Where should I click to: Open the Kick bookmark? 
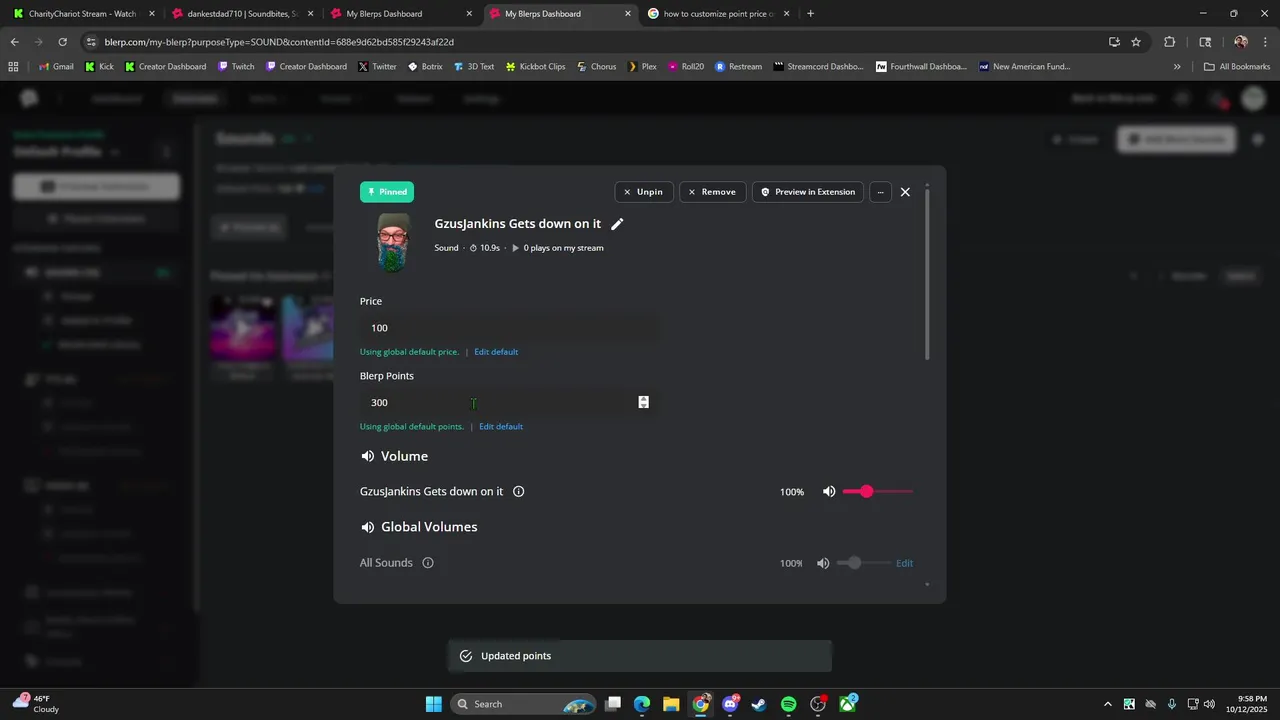(99, 67)
